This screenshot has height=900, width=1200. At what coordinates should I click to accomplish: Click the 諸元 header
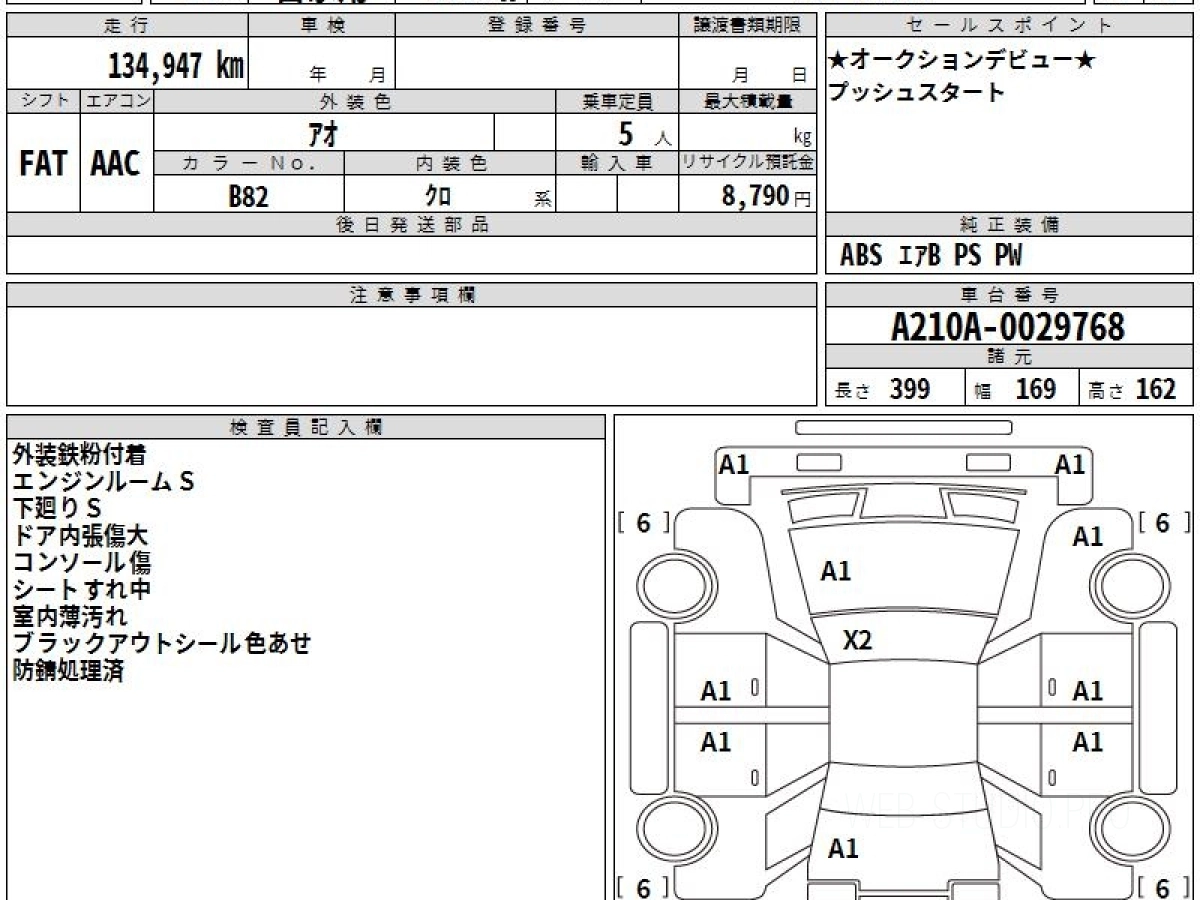click(1010, 357)
